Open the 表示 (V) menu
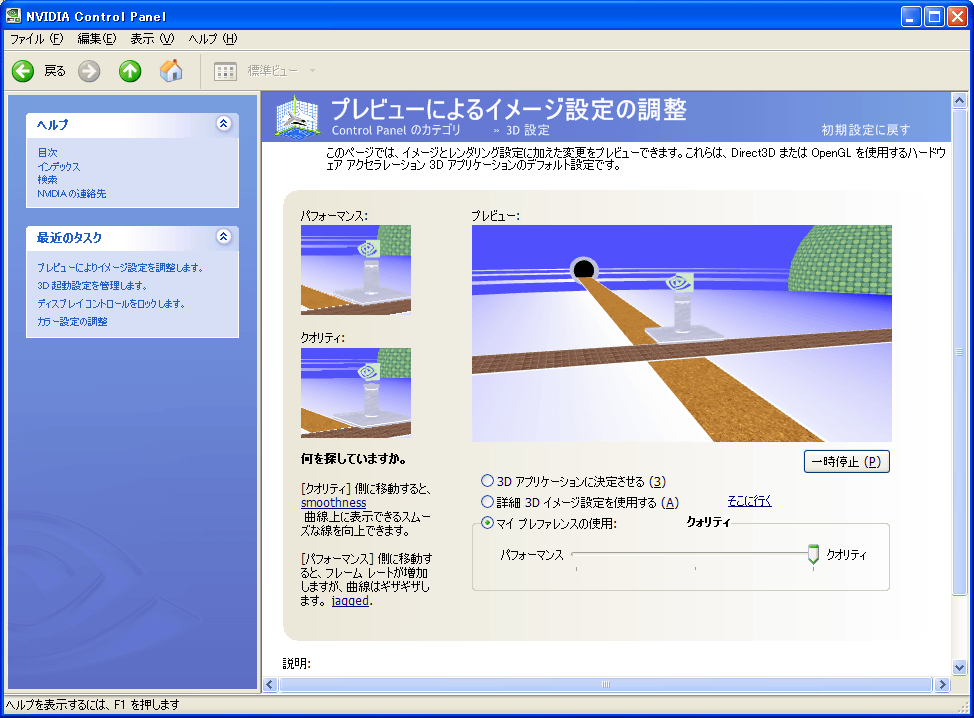 click(x=152, y=39)
